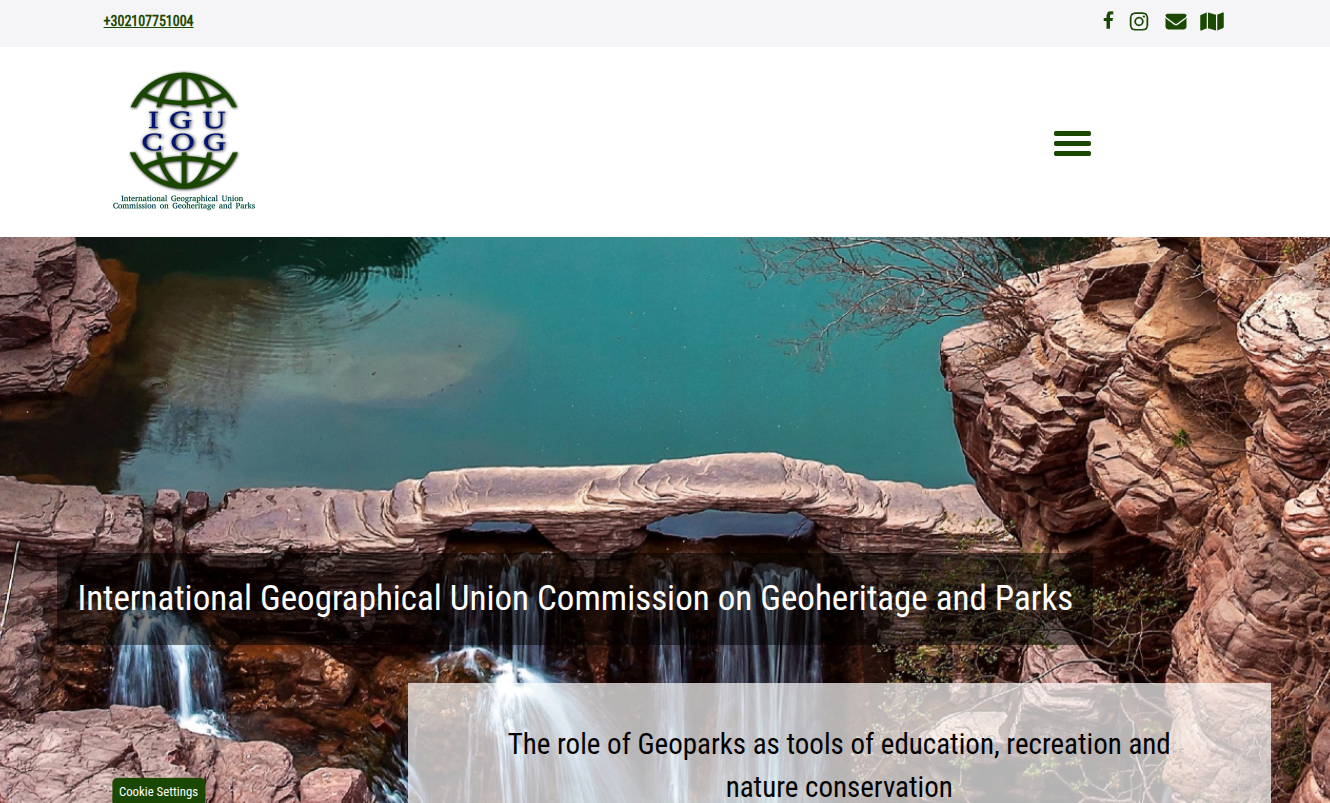The width and height of the screenshot is (1330, 803).
Task: Click phone number +302107751004
Action: (x=148, y=21)
